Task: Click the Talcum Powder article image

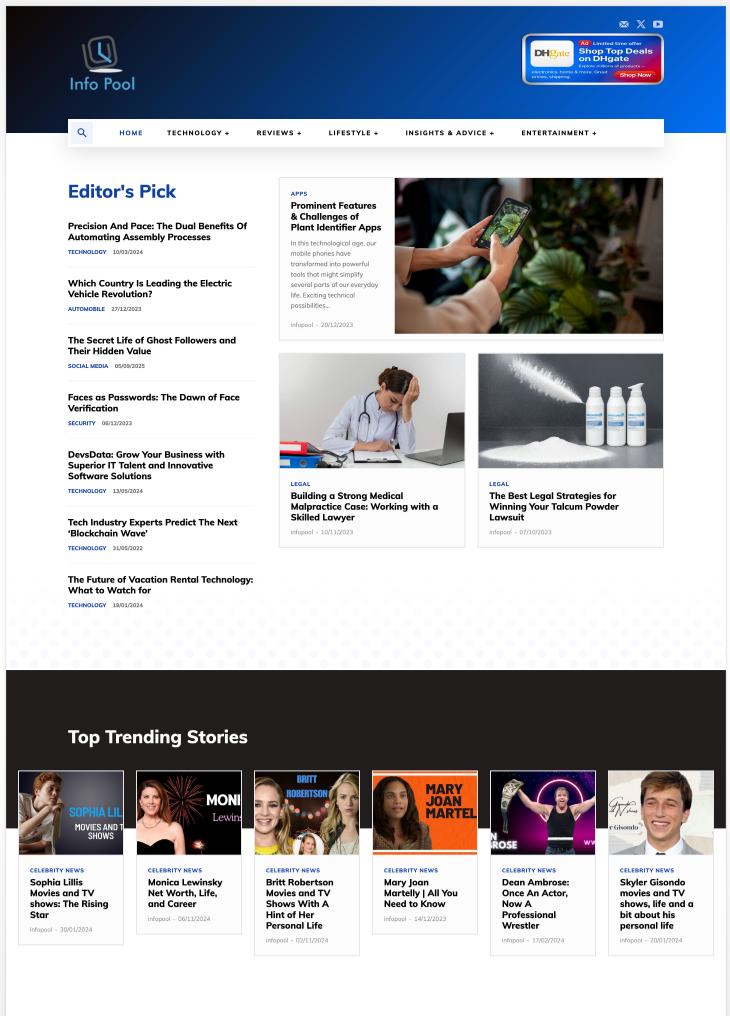Action: coord(571,410)
